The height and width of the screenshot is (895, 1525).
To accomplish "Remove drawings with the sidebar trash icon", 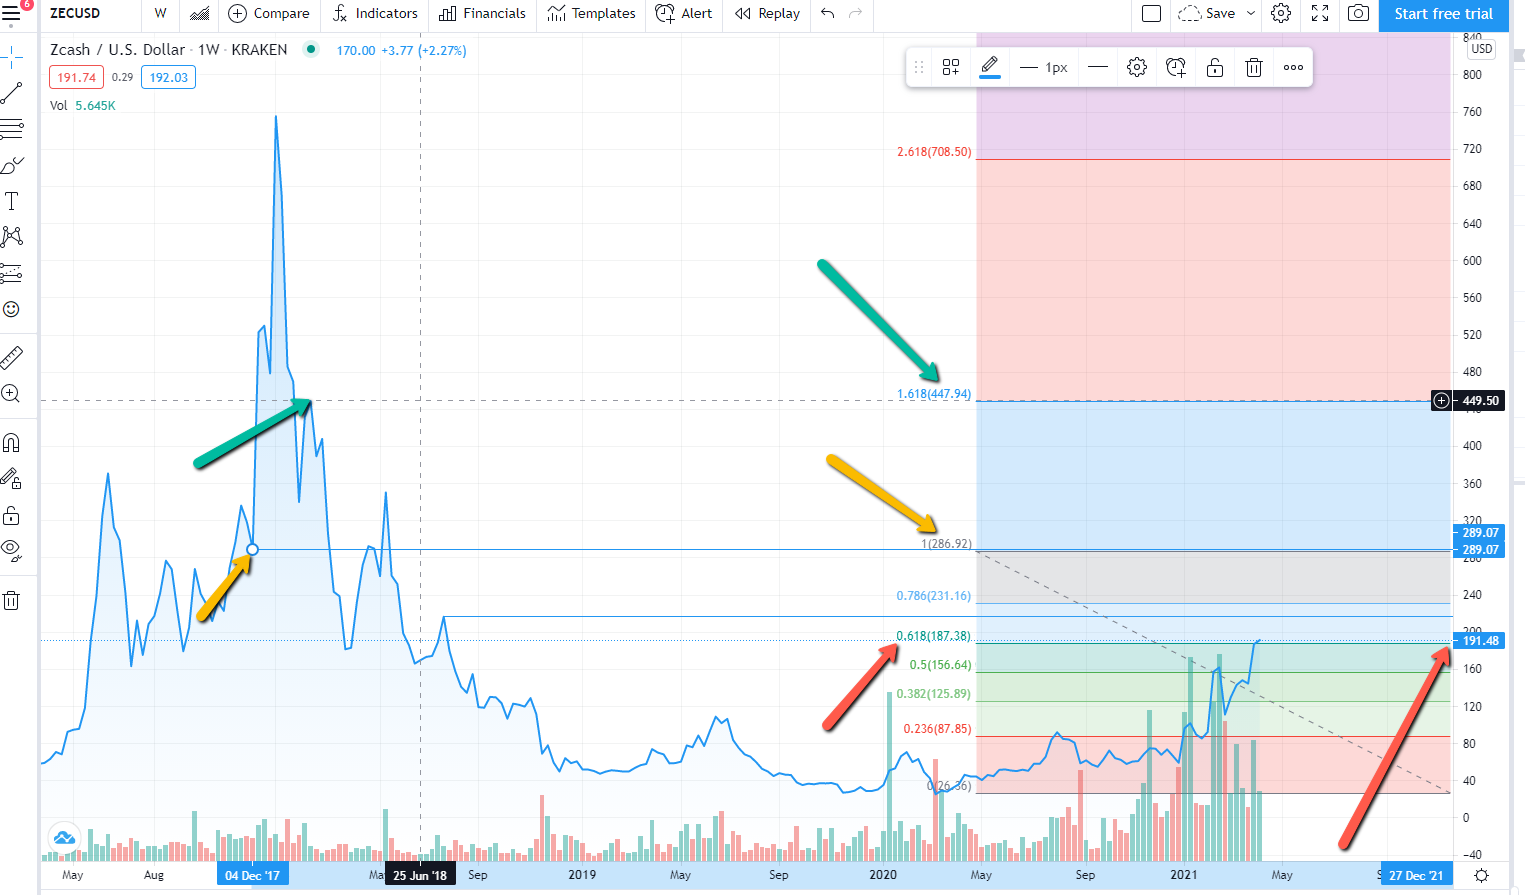I will [12, 600].
